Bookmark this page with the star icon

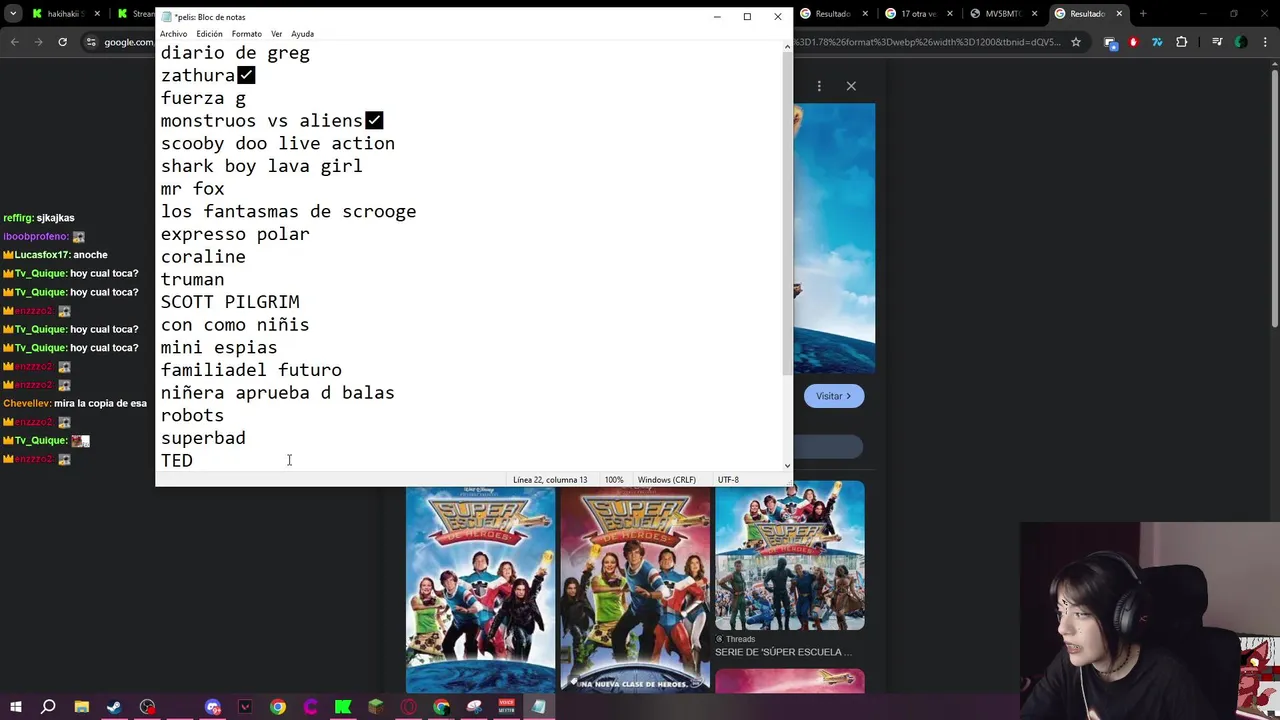(1076, 42)
